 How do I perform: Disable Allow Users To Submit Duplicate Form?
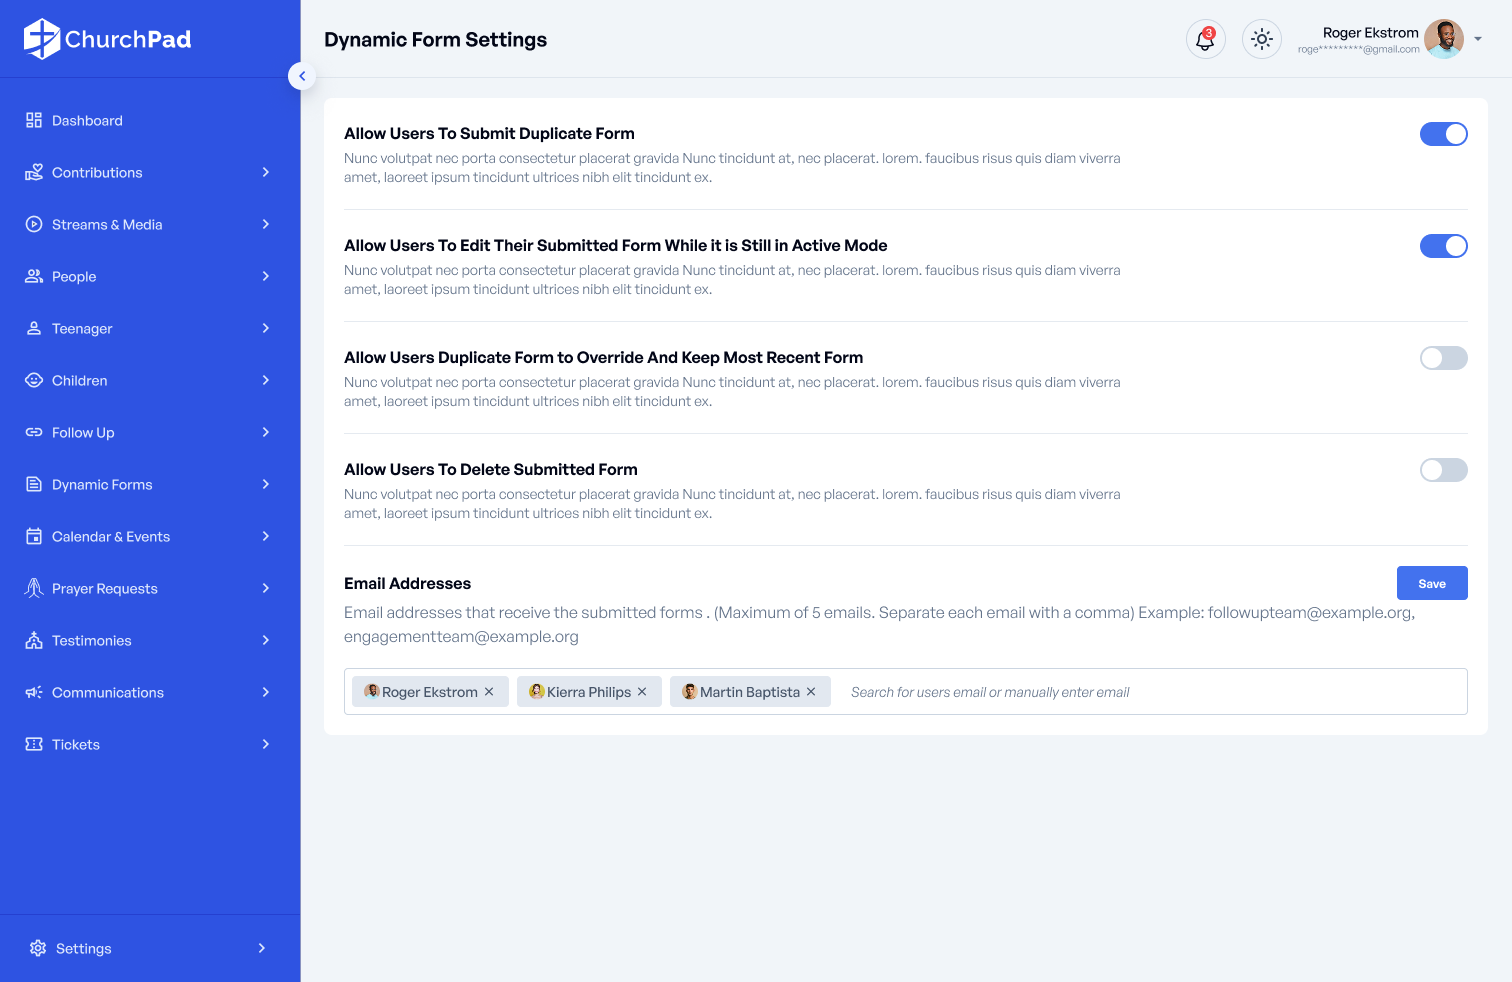tap(1443, 134)
